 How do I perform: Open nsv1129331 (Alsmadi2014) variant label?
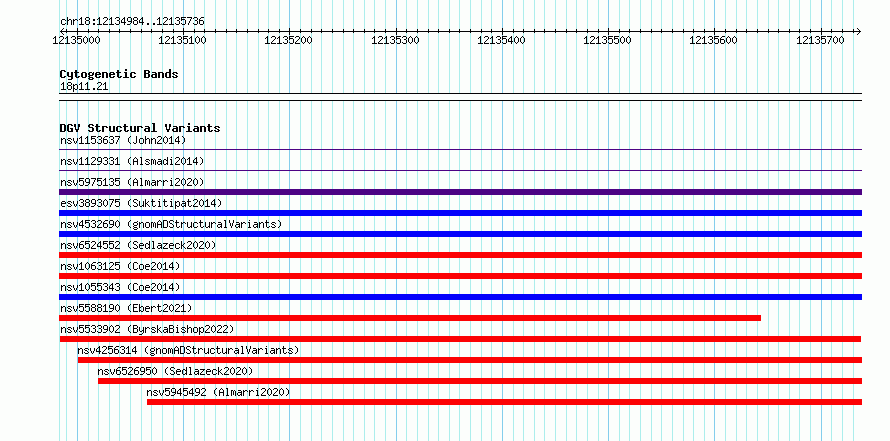coord(132,161)
